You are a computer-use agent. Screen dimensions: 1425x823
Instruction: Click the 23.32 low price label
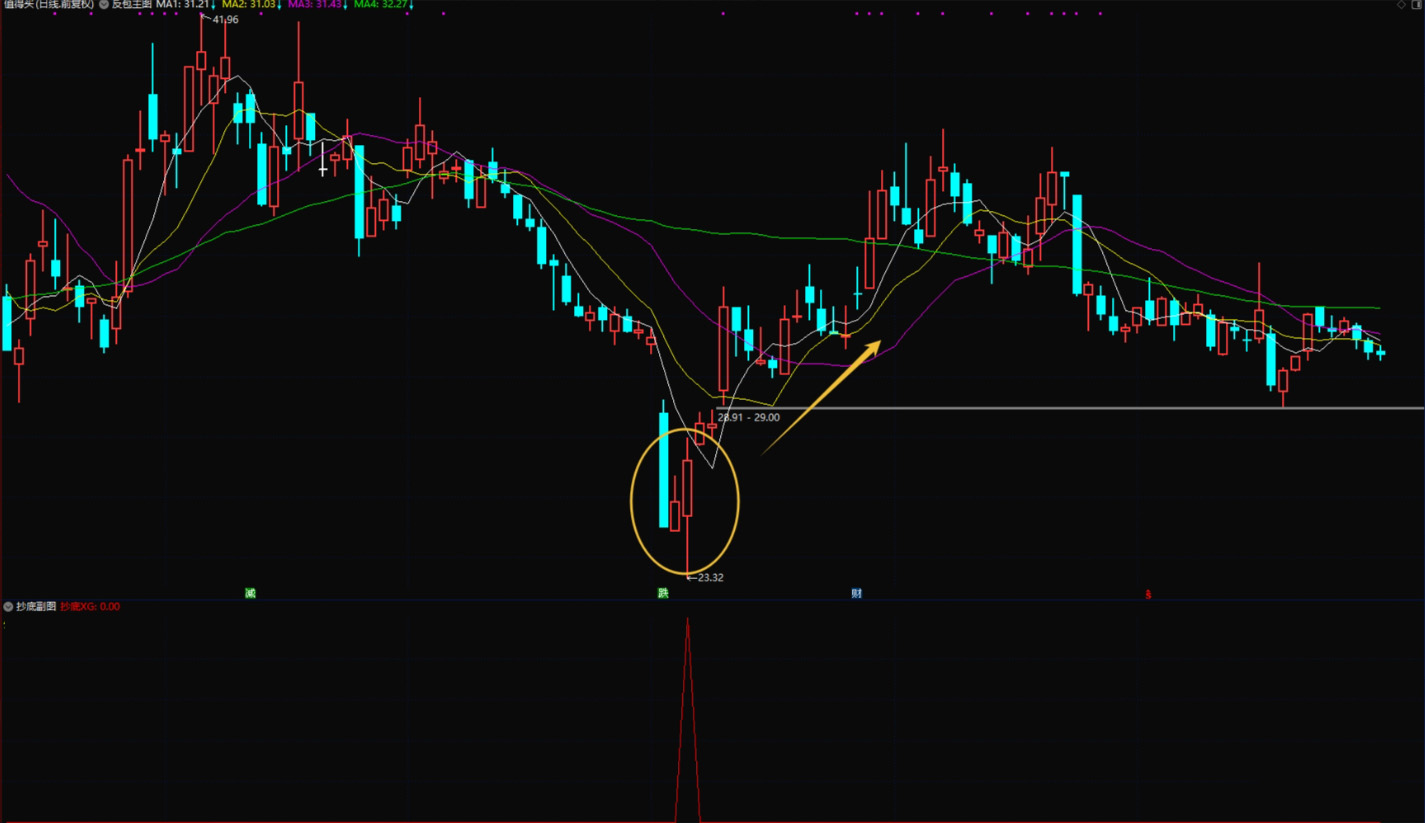[x=710, y=578]
